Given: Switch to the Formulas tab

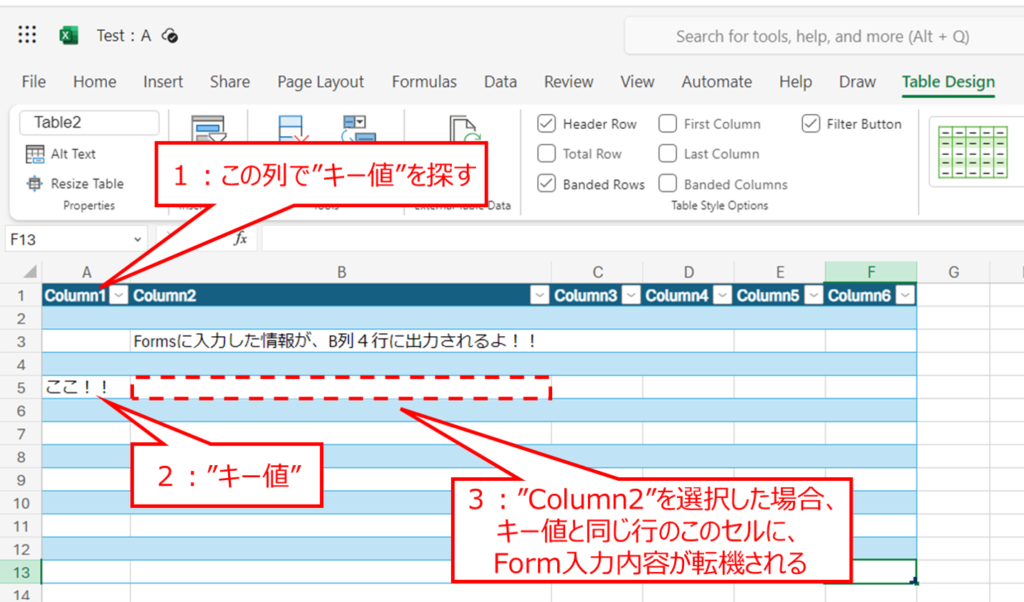Looking at the screenshot, I should [x=424, y=82].
